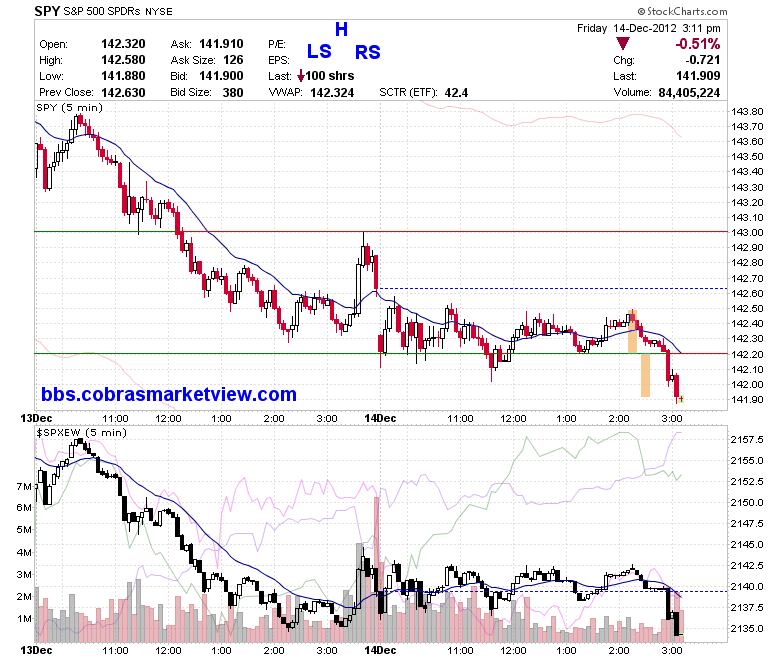Screen dimensions: 780x659
Task: Click the 142.60 price axis label
Action: click(x=747, y=293)
